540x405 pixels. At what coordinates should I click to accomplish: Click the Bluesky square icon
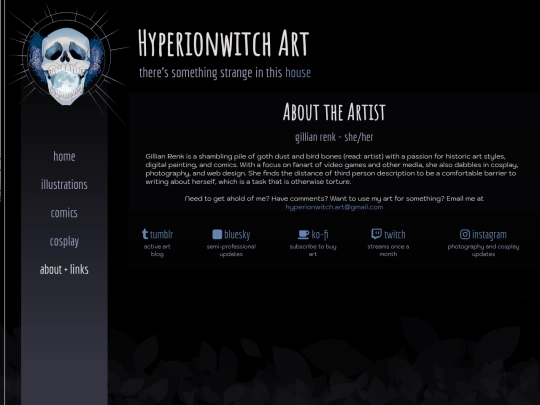click(217, 234)
